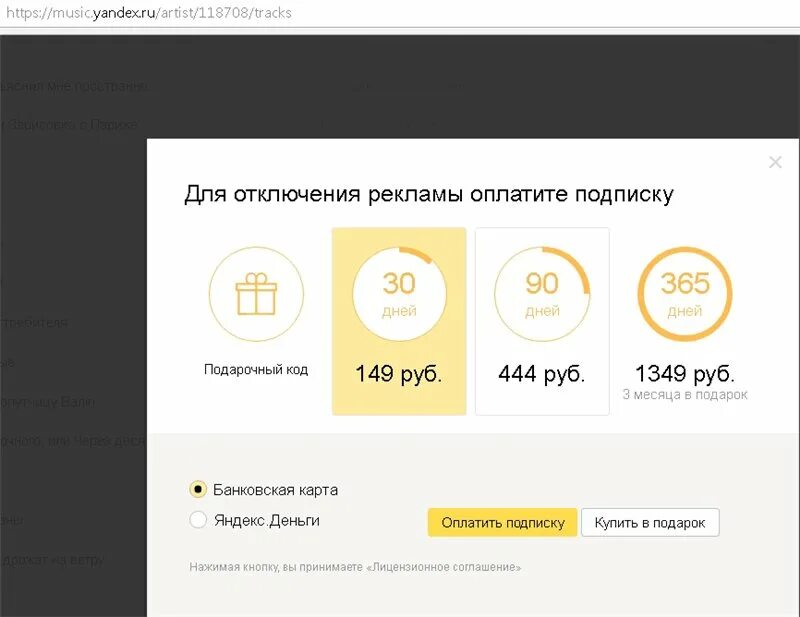Choose Яндекс.Деньги payment radio
This screenshot has height=617, width=800.
(198, 520)
